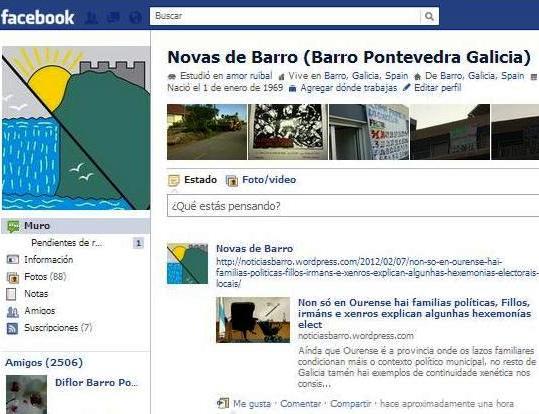Select the Estado composer tab
Screen dimensions: 539x414
(x=192, y=180)
